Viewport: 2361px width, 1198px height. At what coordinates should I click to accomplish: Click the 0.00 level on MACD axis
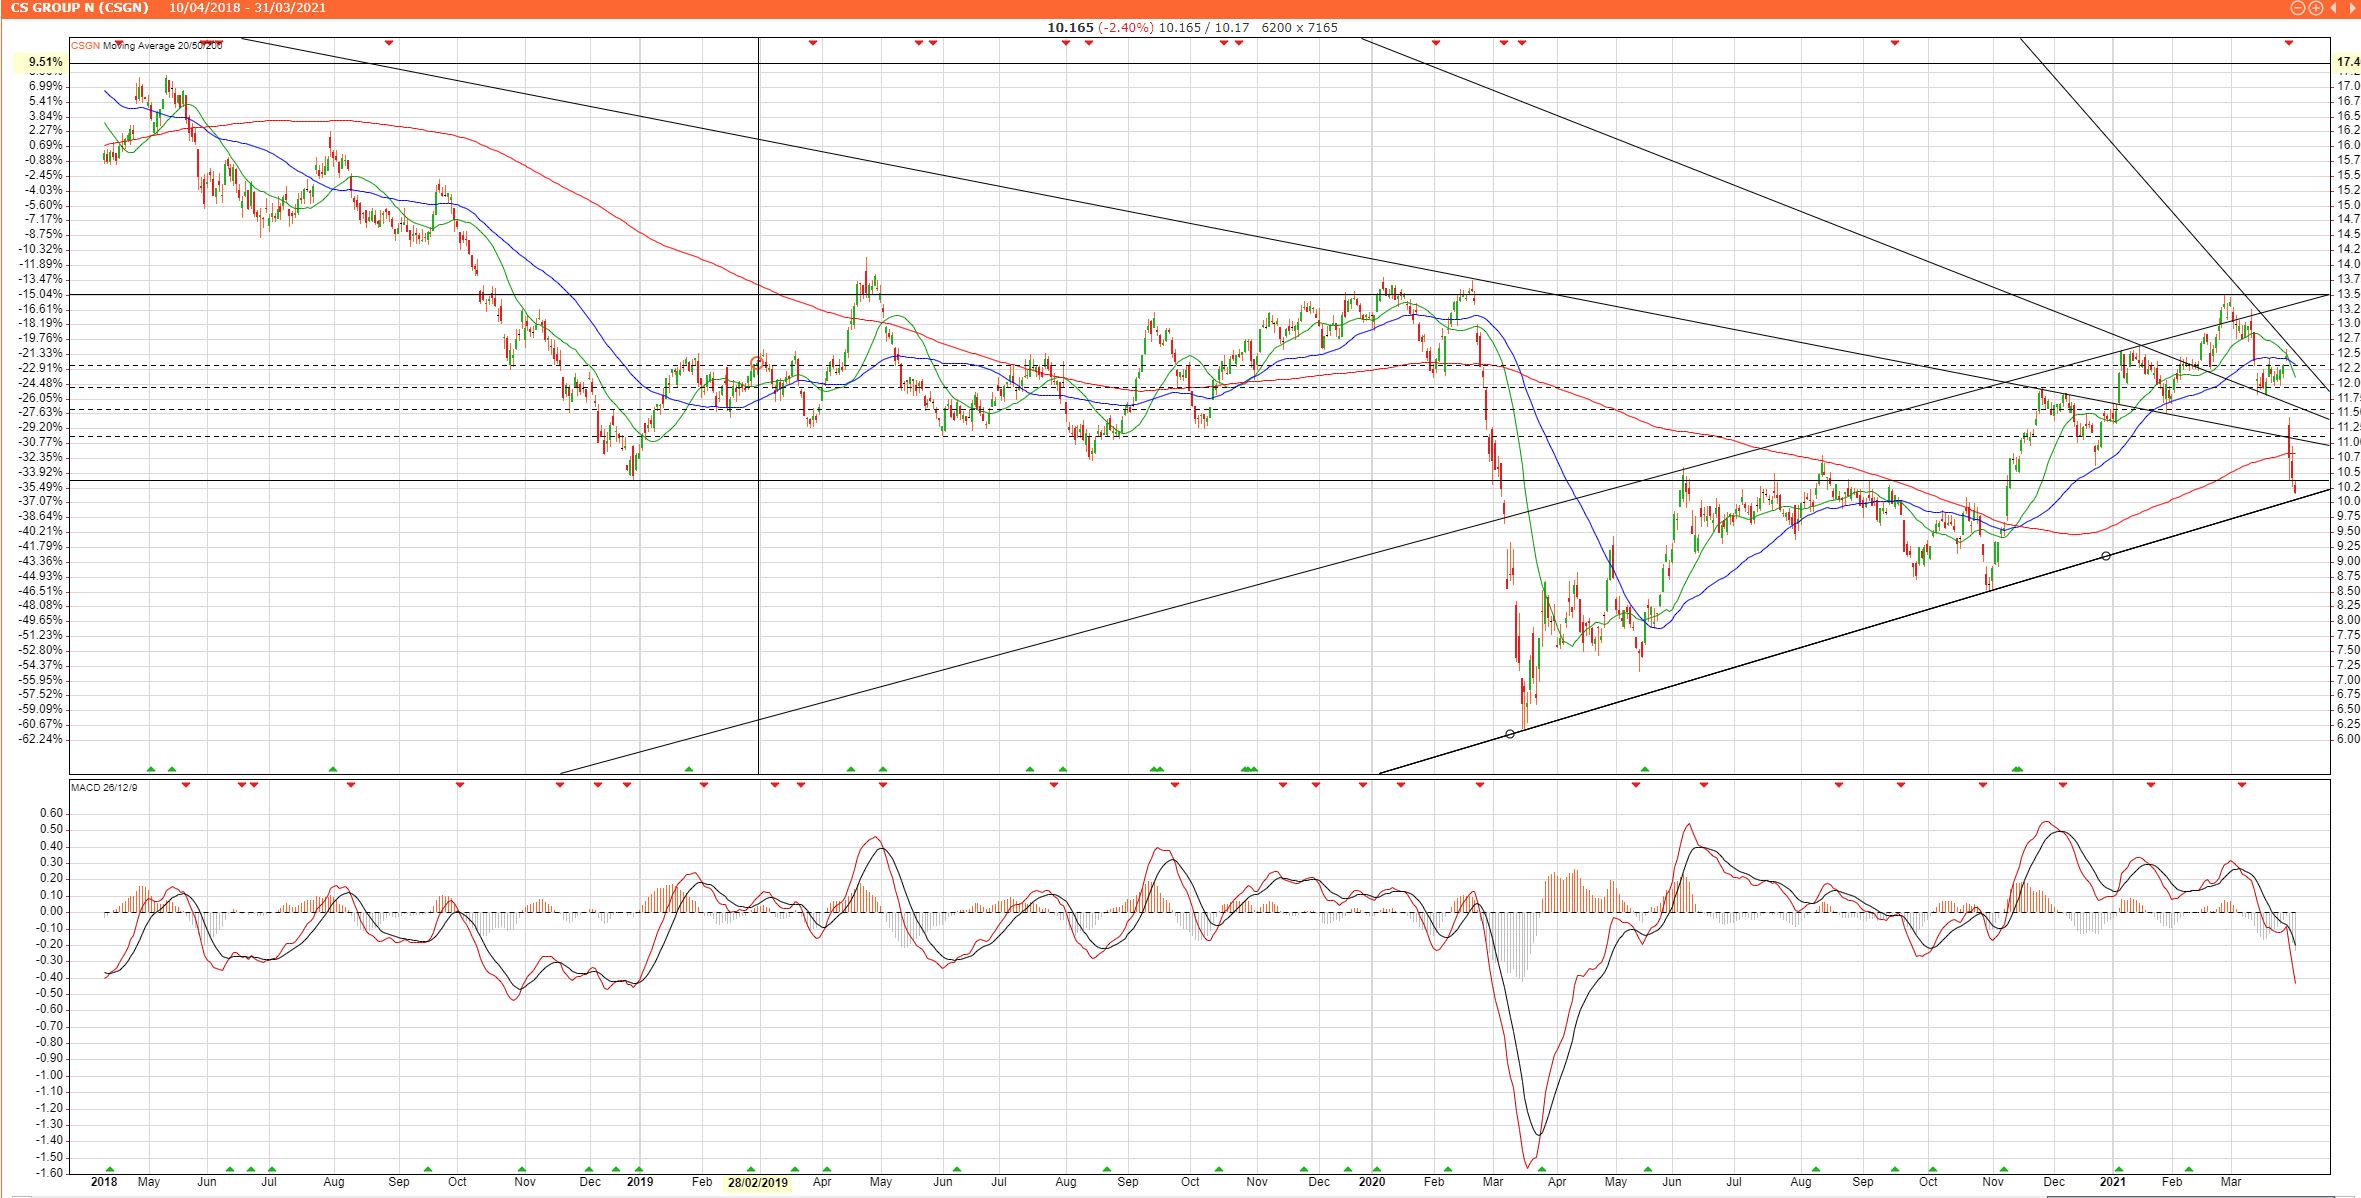click(x=50, y=911)
